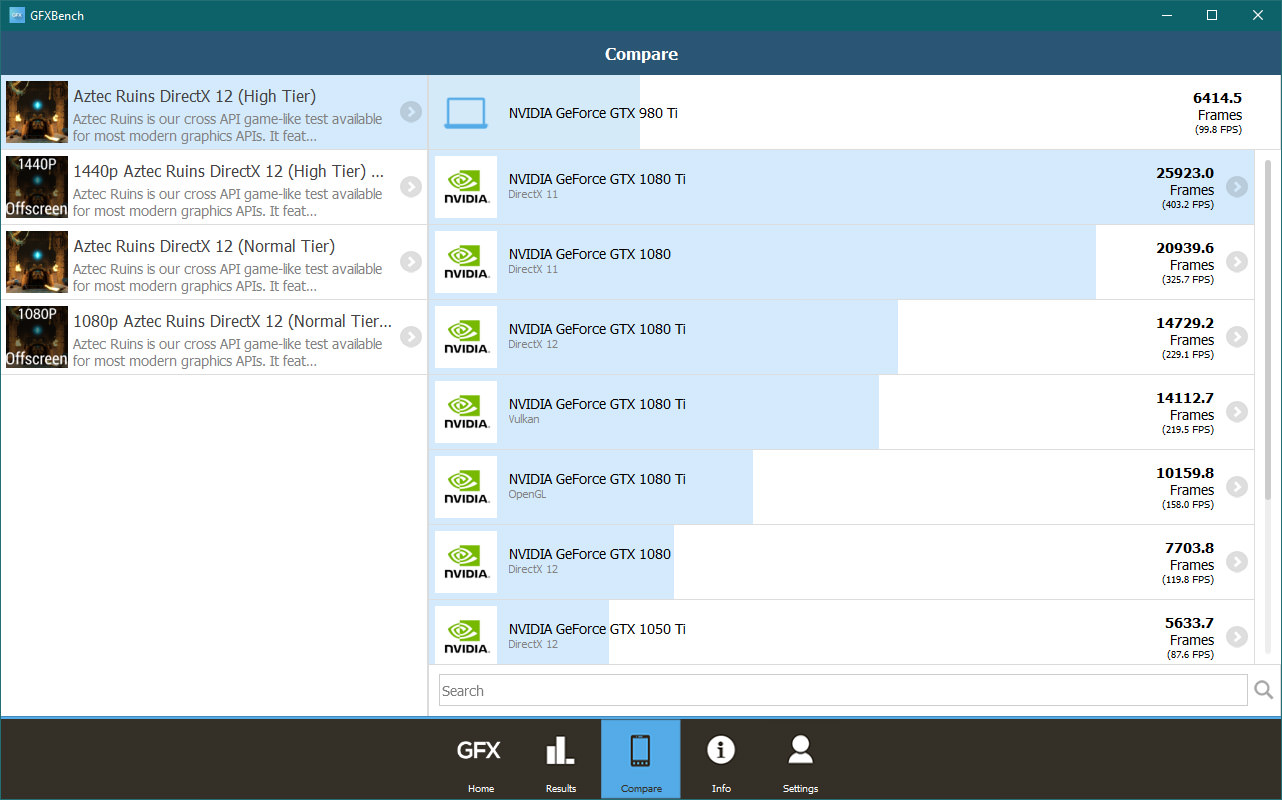Choose Aztec Ruins DirectX 12 (Normal Tier) title
This screenshot has width=1282, height=800.
204,246
